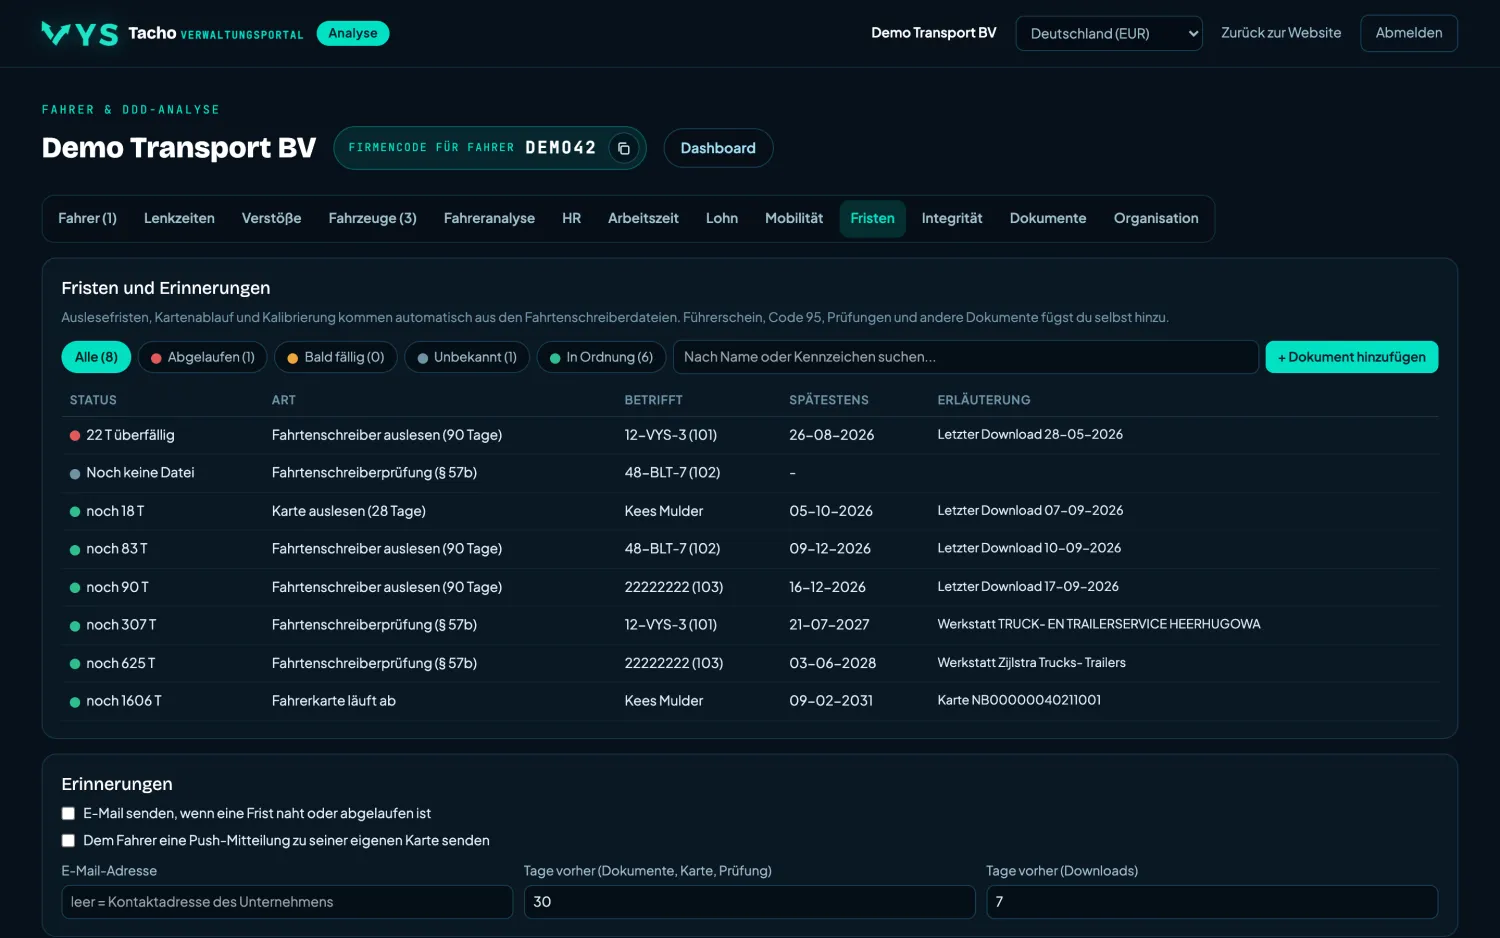Screen dimensions: 1500x938
Task: Focus the name or license plate search field
Action: point(965,357)
